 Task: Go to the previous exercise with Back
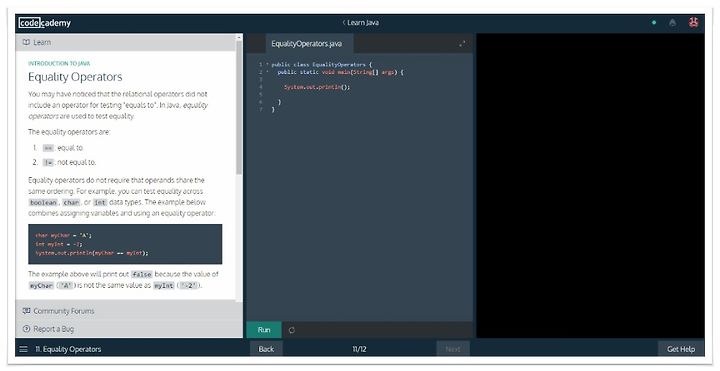pyautogui.click(x=266, y=349)
